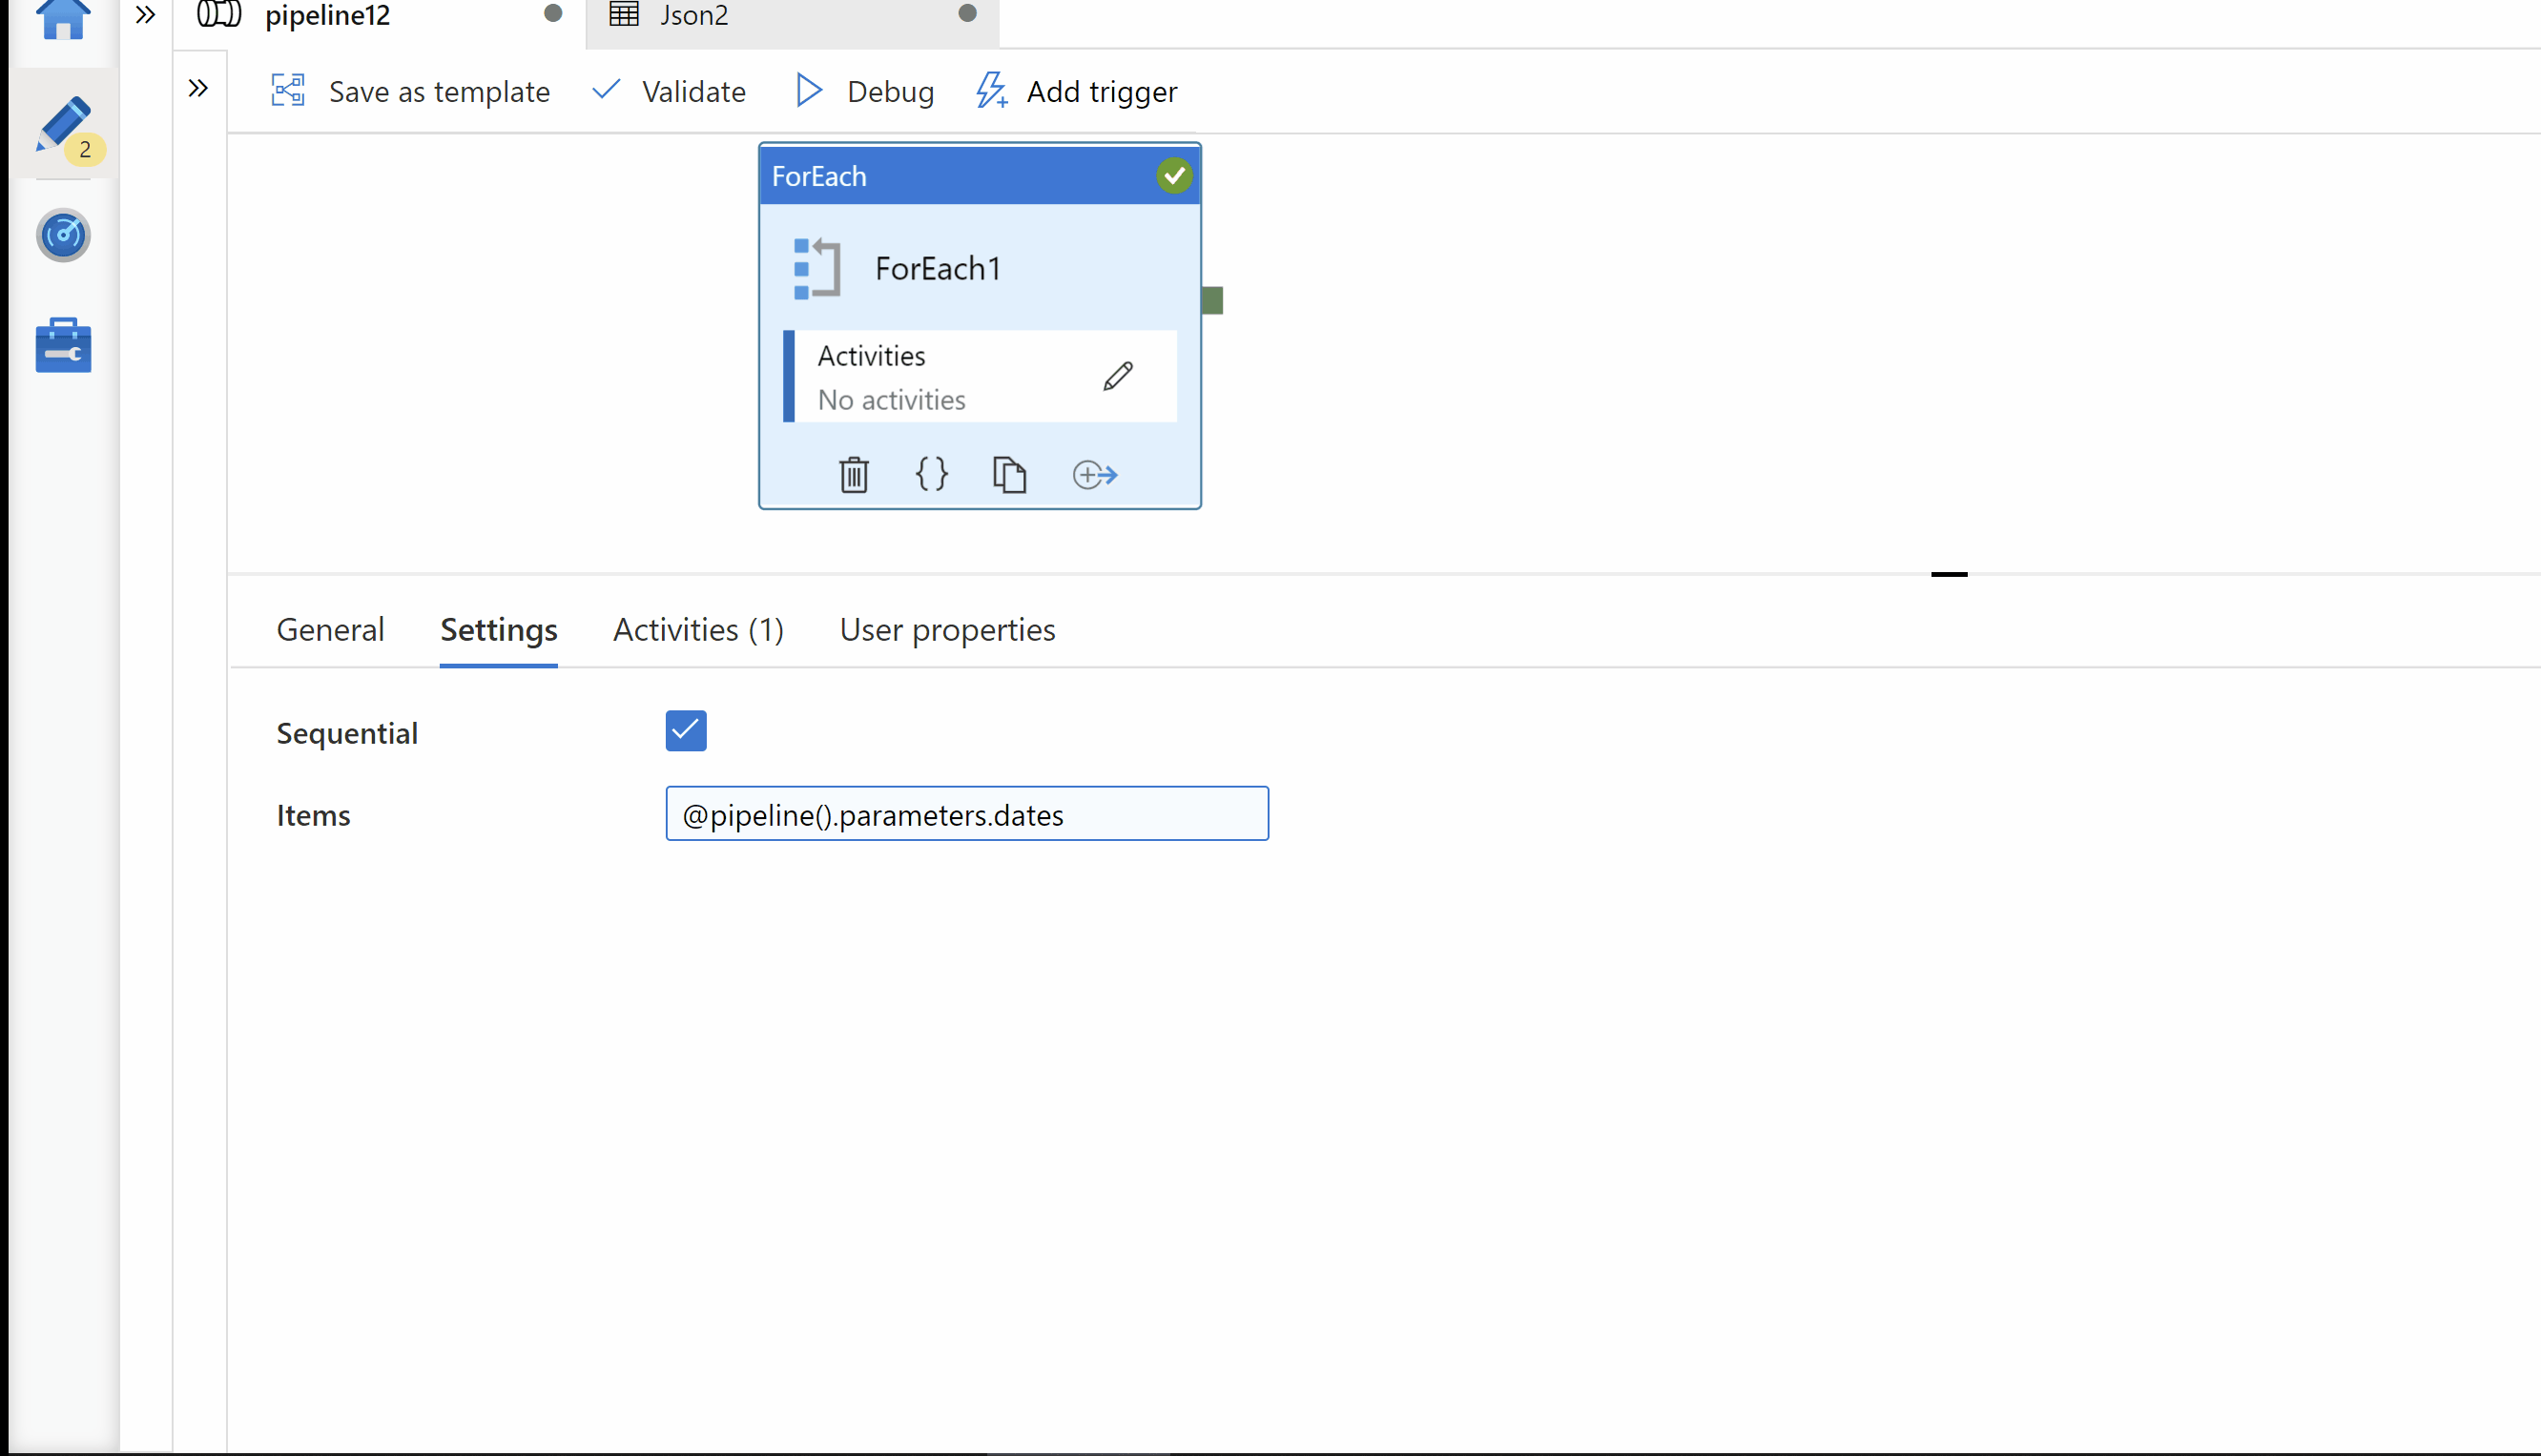Uncheck the Sequential checkbox
Screen dimensions: 2541x1456
pos(686,731)
